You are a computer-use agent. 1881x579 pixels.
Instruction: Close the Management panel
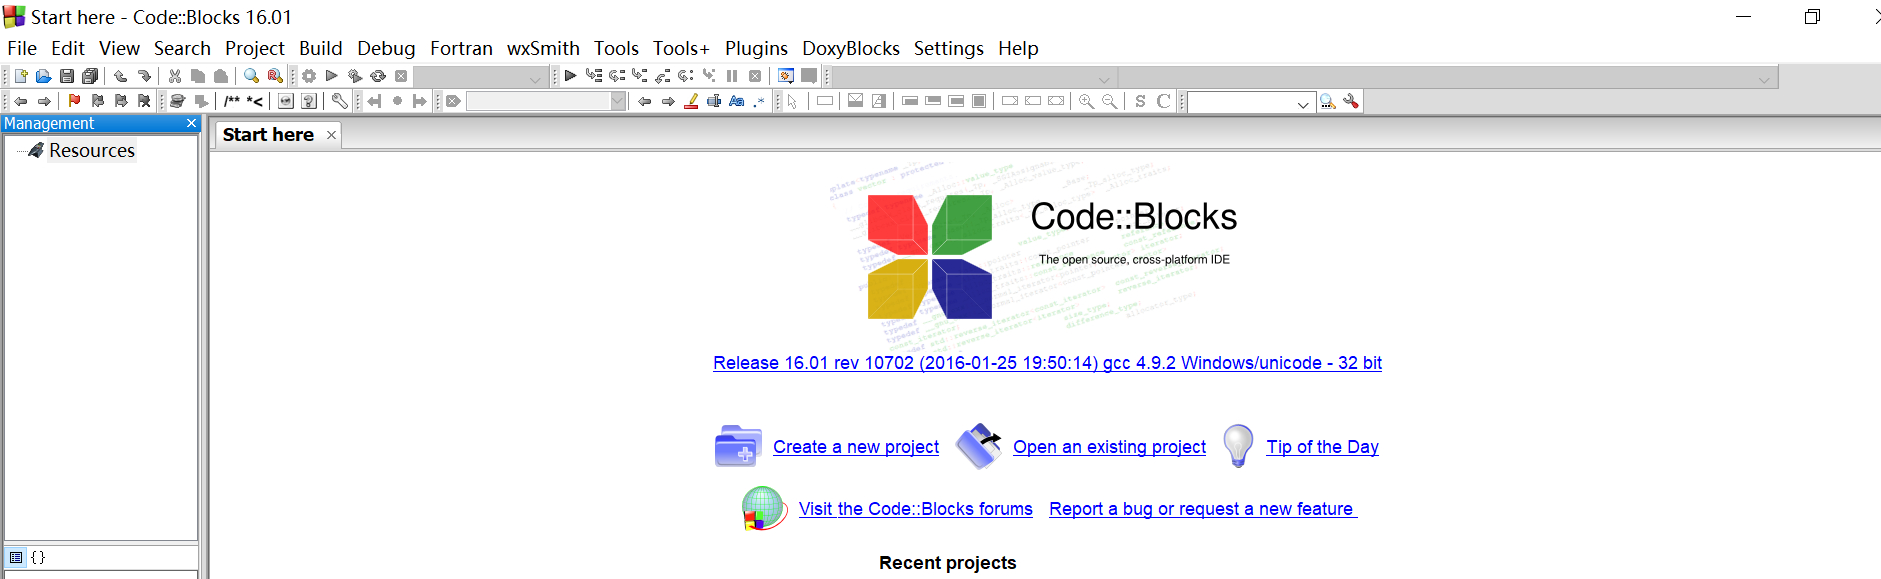click(x=192, y=123)
